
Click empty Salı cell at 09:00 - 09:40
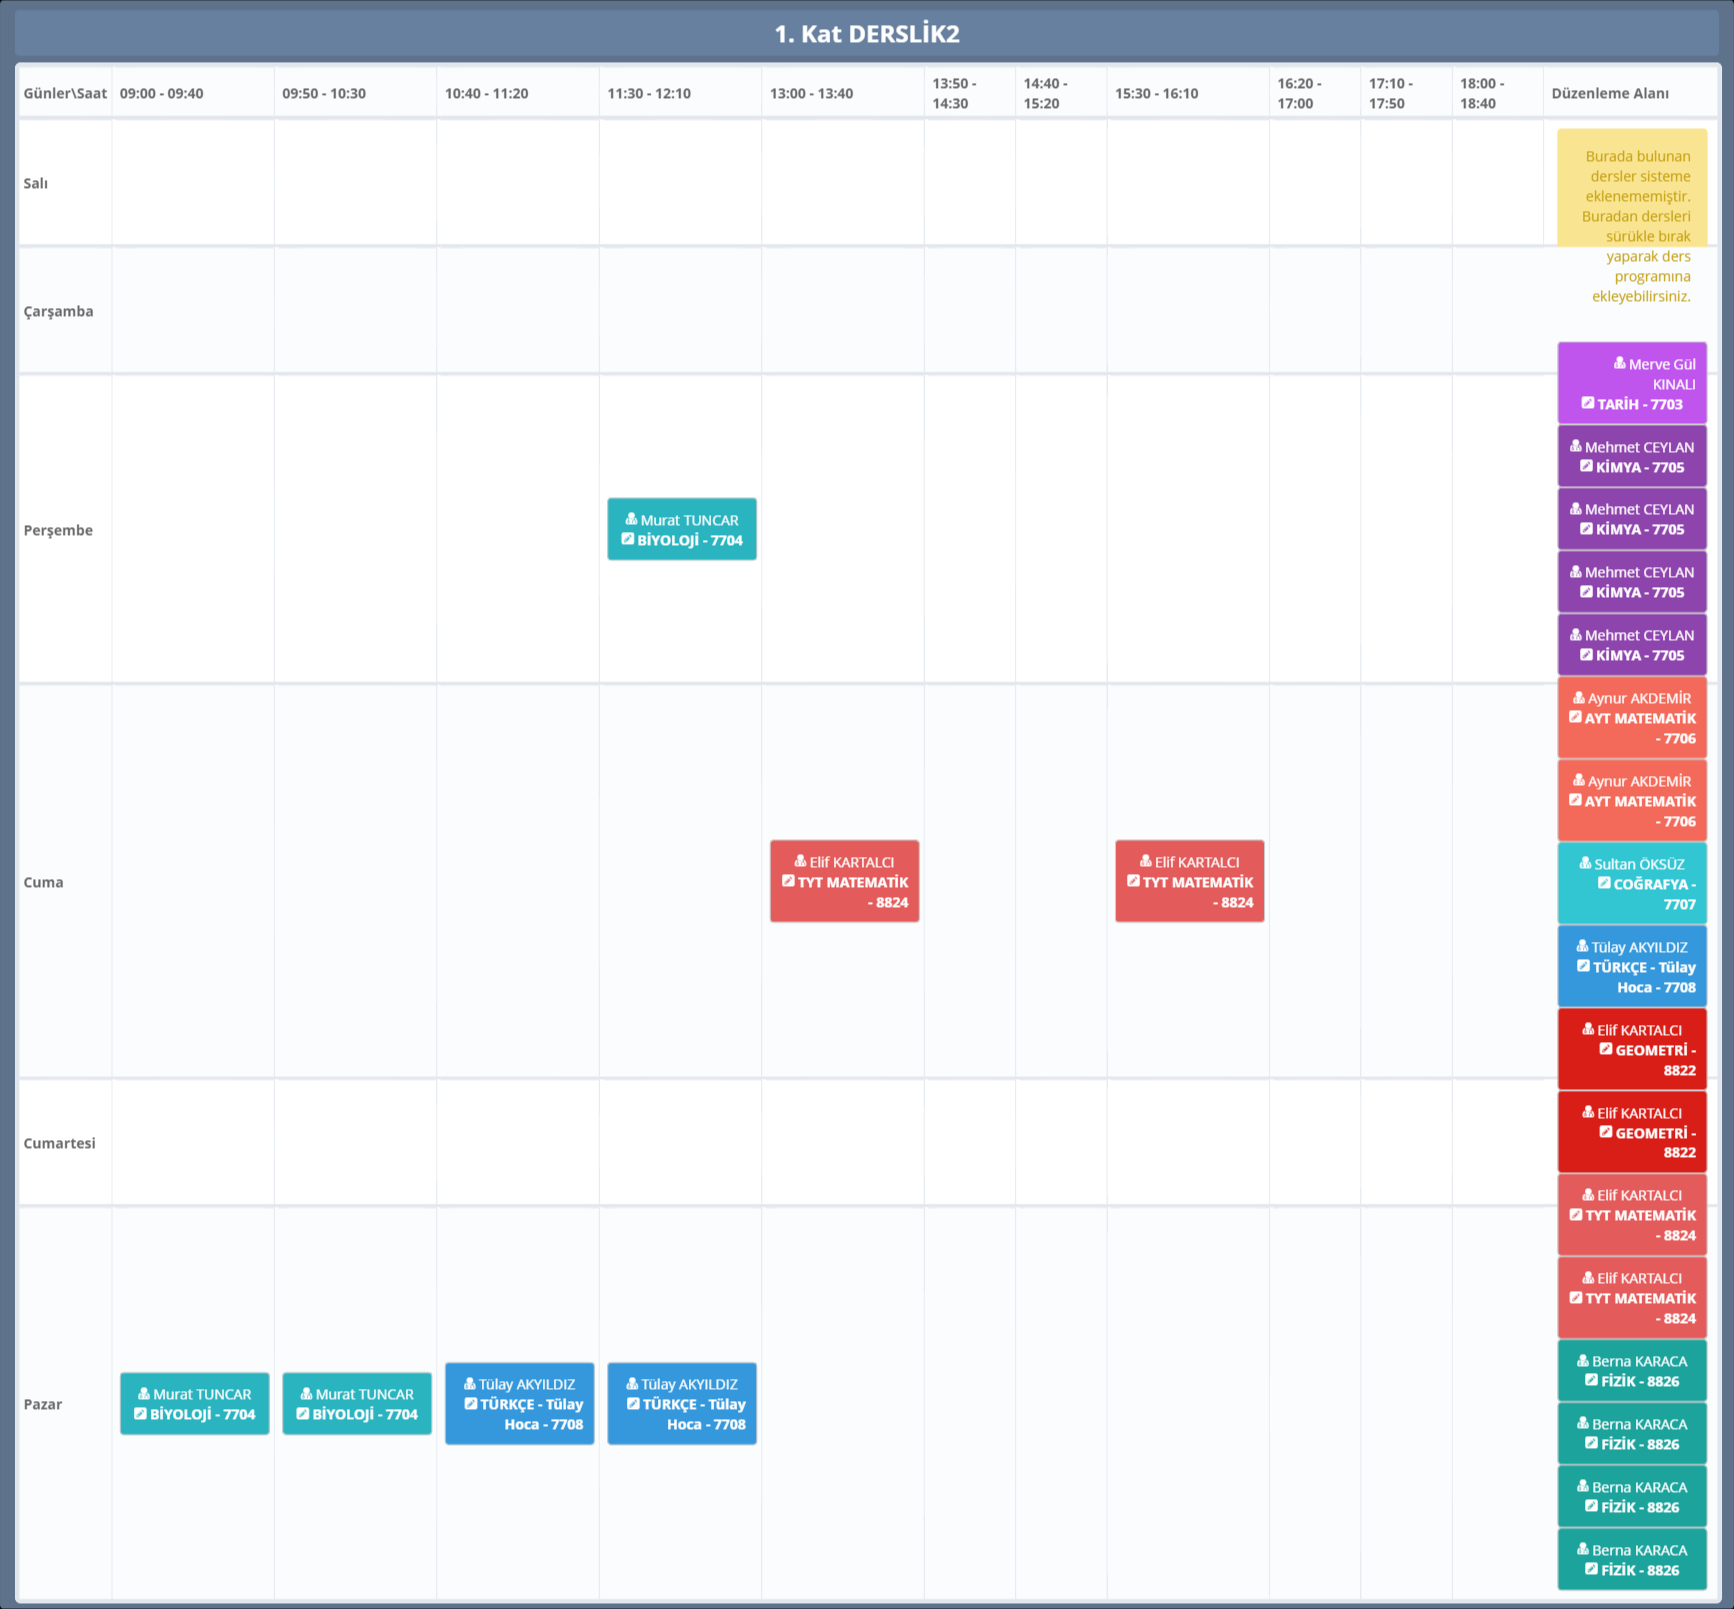(193, 183)
